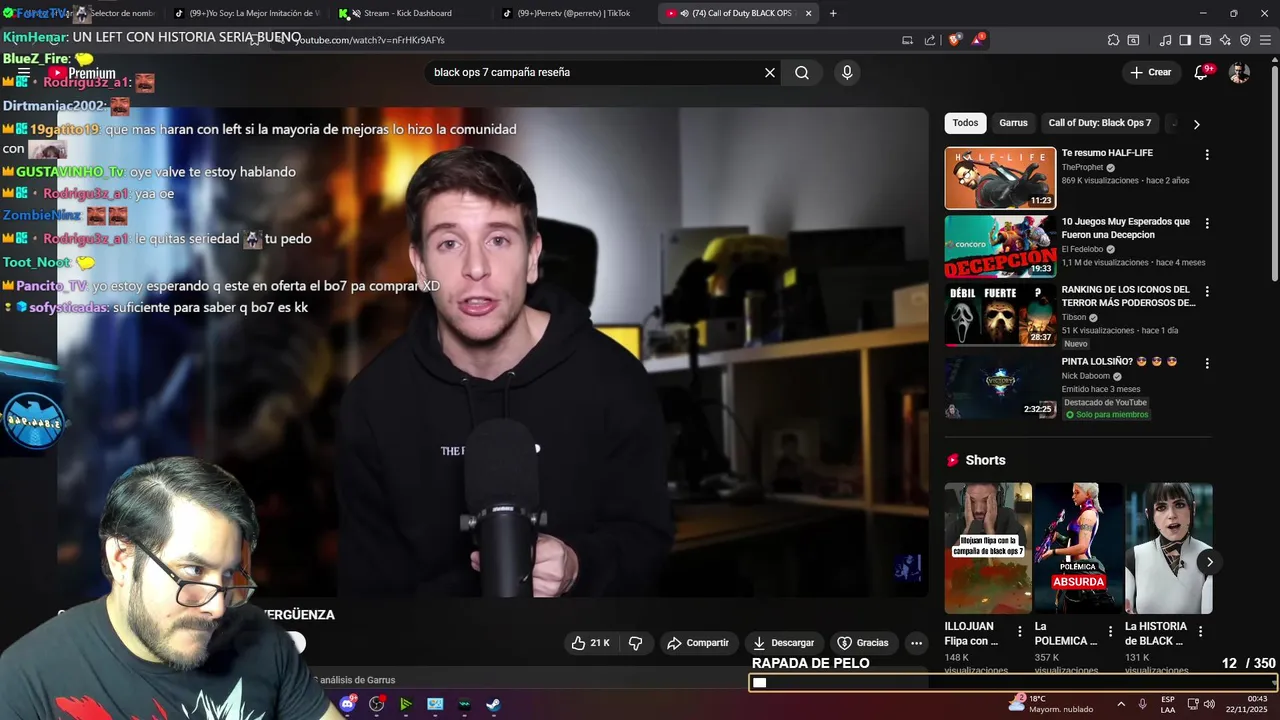
Task: Open PINTA LOLSIÑO video title link
Action: click(x=1120, y=361)
